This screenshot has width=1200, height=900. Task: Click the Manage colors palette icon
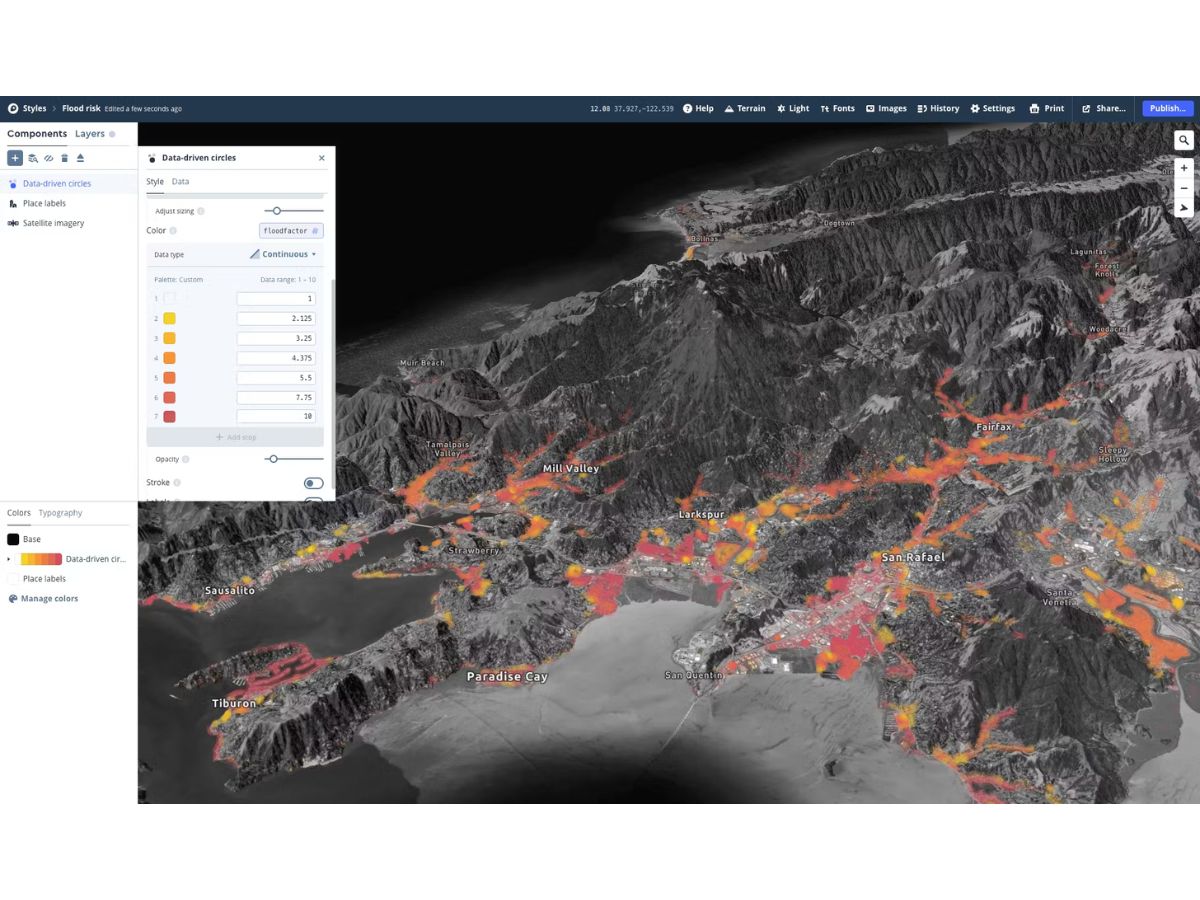click(x=13, y=598)
